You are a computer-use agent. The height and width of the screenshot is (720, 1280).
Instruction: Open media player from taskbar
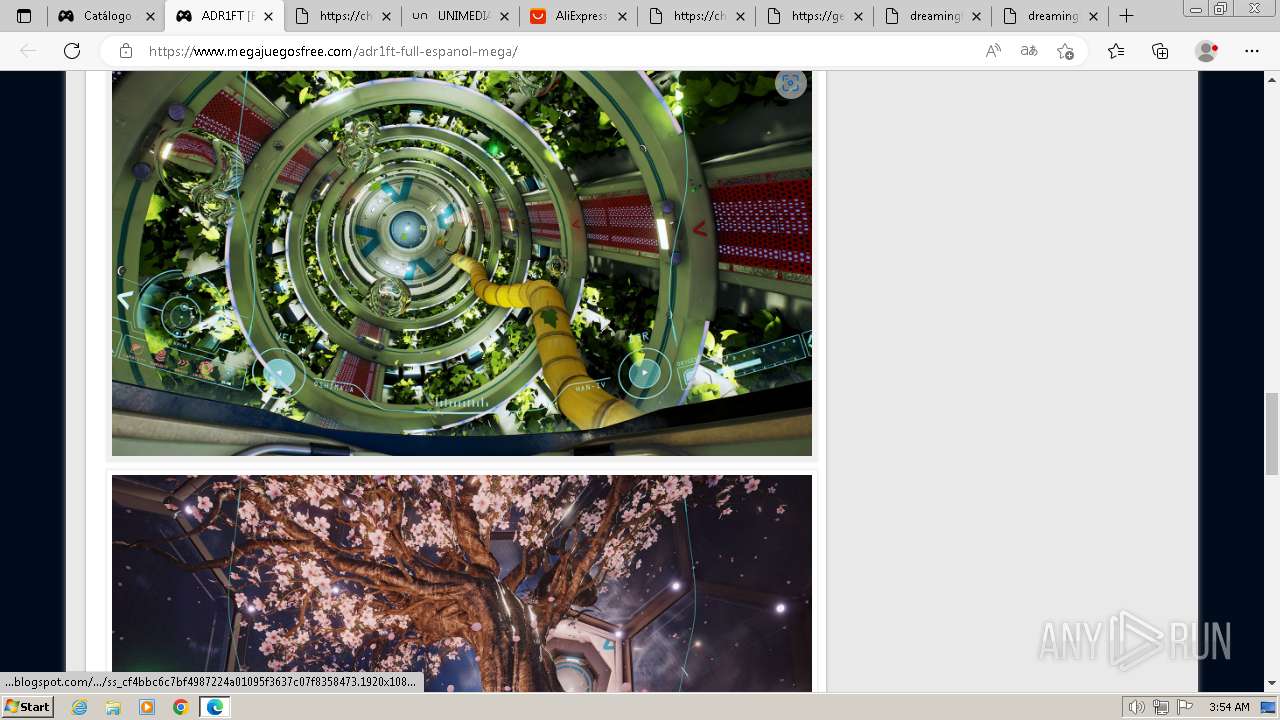point(147,707)
